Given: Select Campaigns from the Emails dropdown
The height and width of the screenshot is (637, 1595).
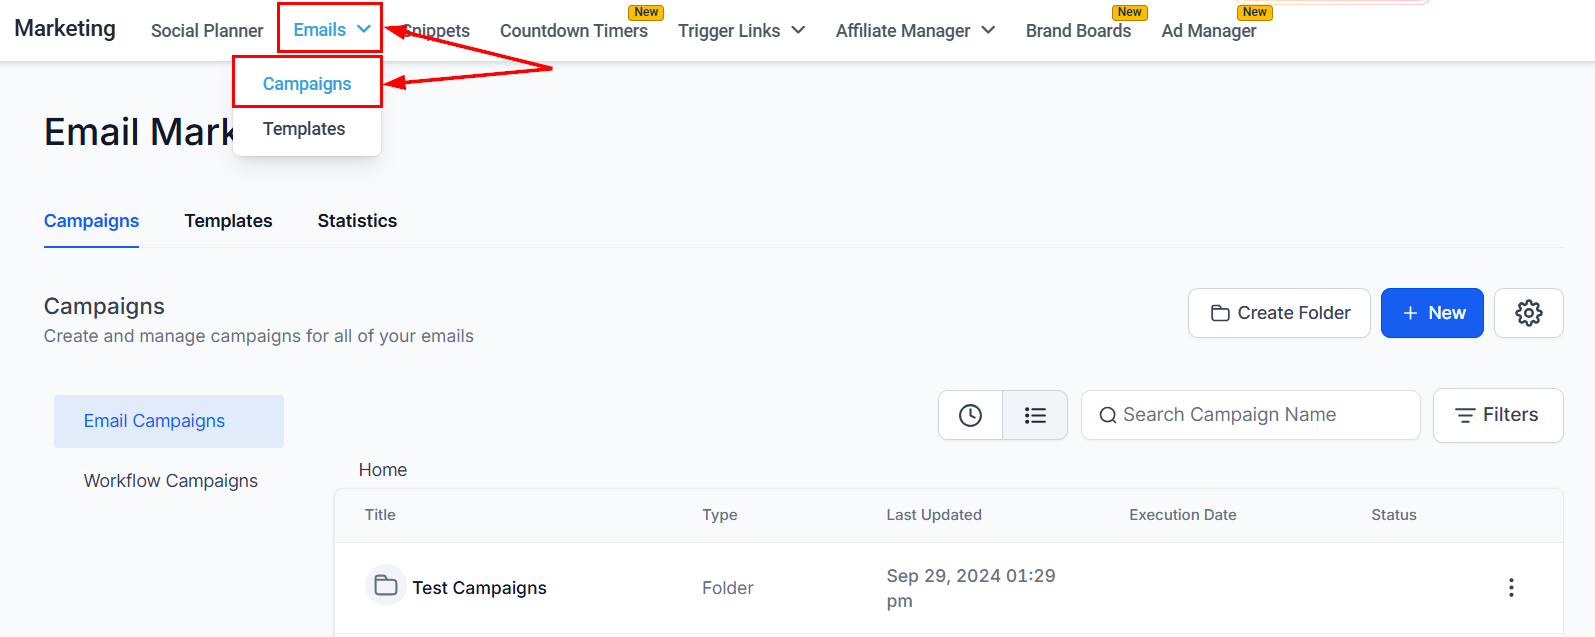Looking at the screenshot, I should [307, 84].
